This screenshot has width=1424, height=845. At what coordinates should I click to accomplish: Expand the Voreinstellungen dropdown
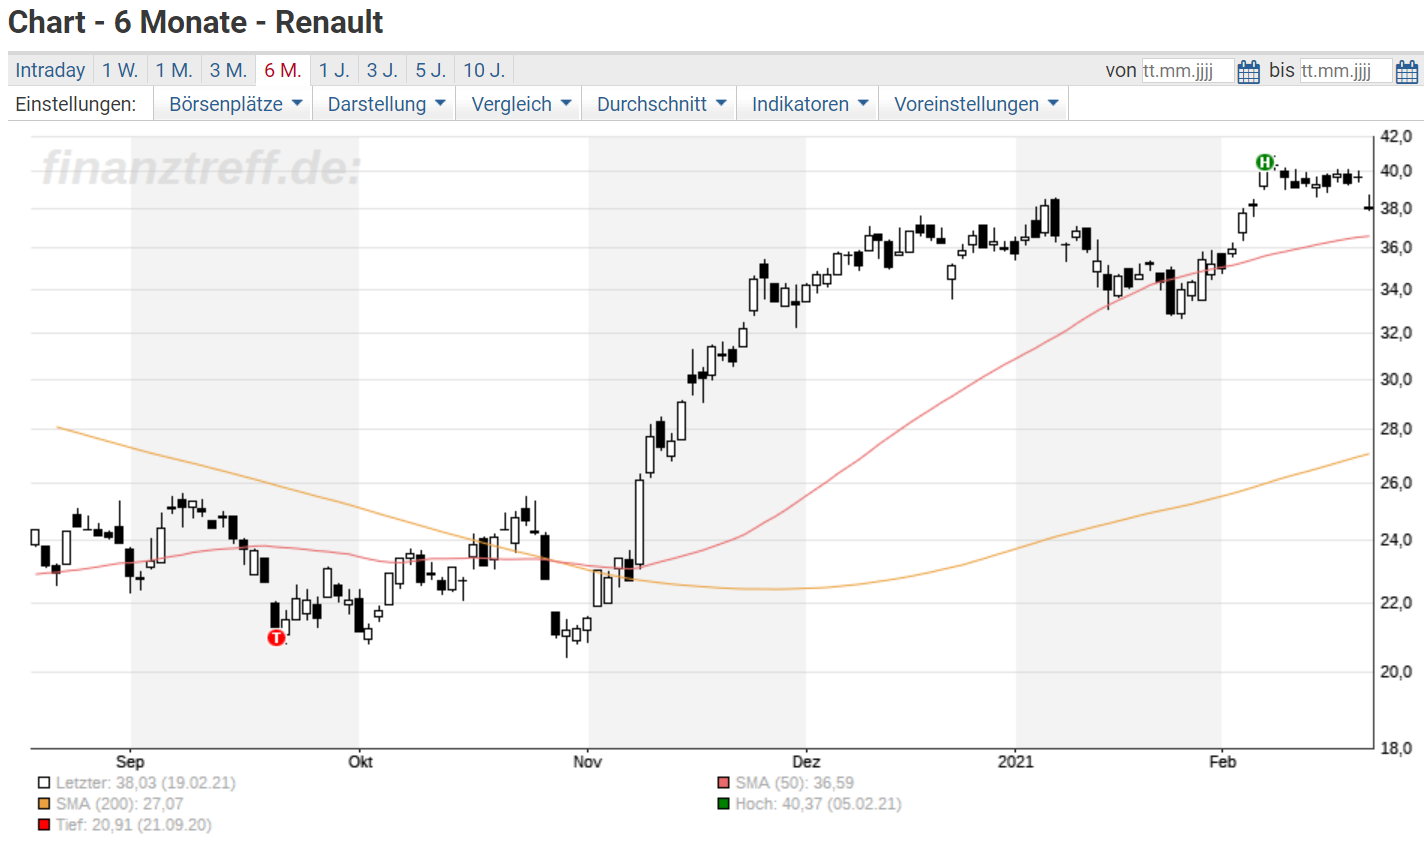(x=975, y=104)
